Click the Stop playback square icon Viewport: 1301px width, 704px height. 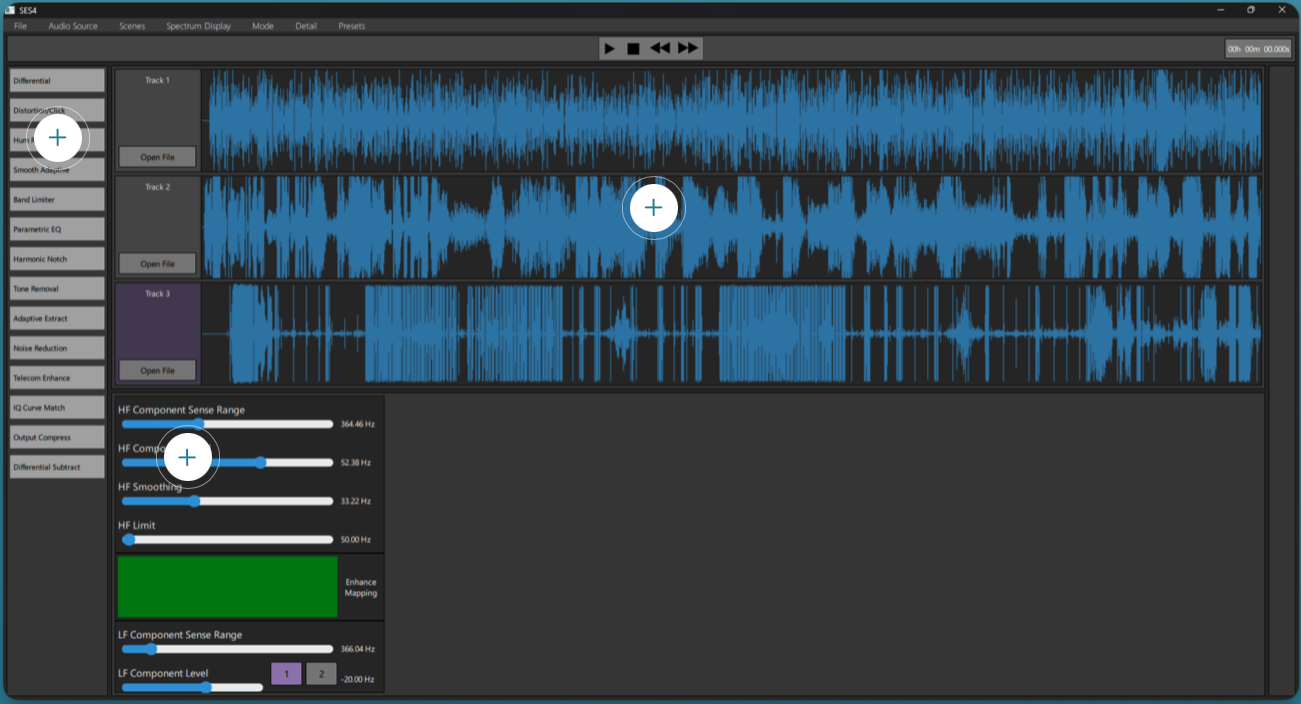(x=633, y=49)
